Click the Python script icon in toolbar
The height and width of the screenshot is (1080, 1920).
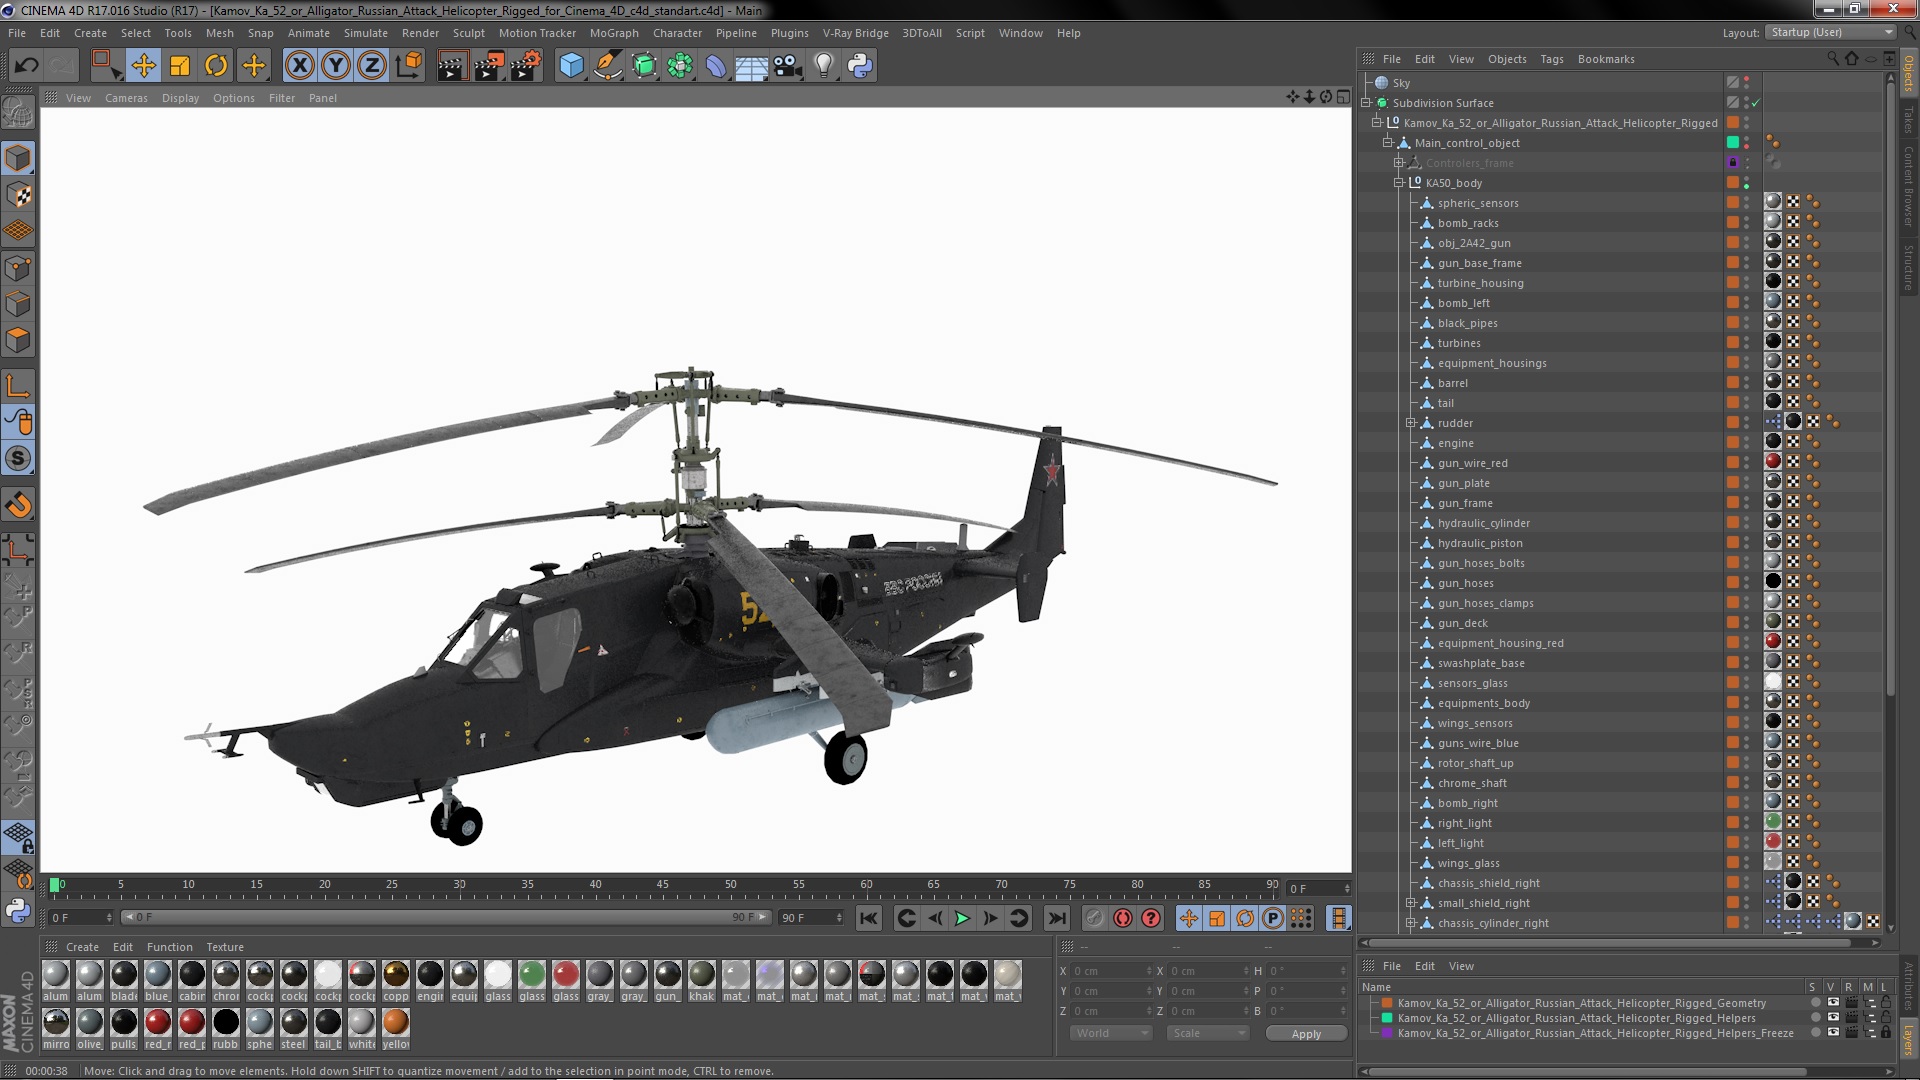coord(860,66)
